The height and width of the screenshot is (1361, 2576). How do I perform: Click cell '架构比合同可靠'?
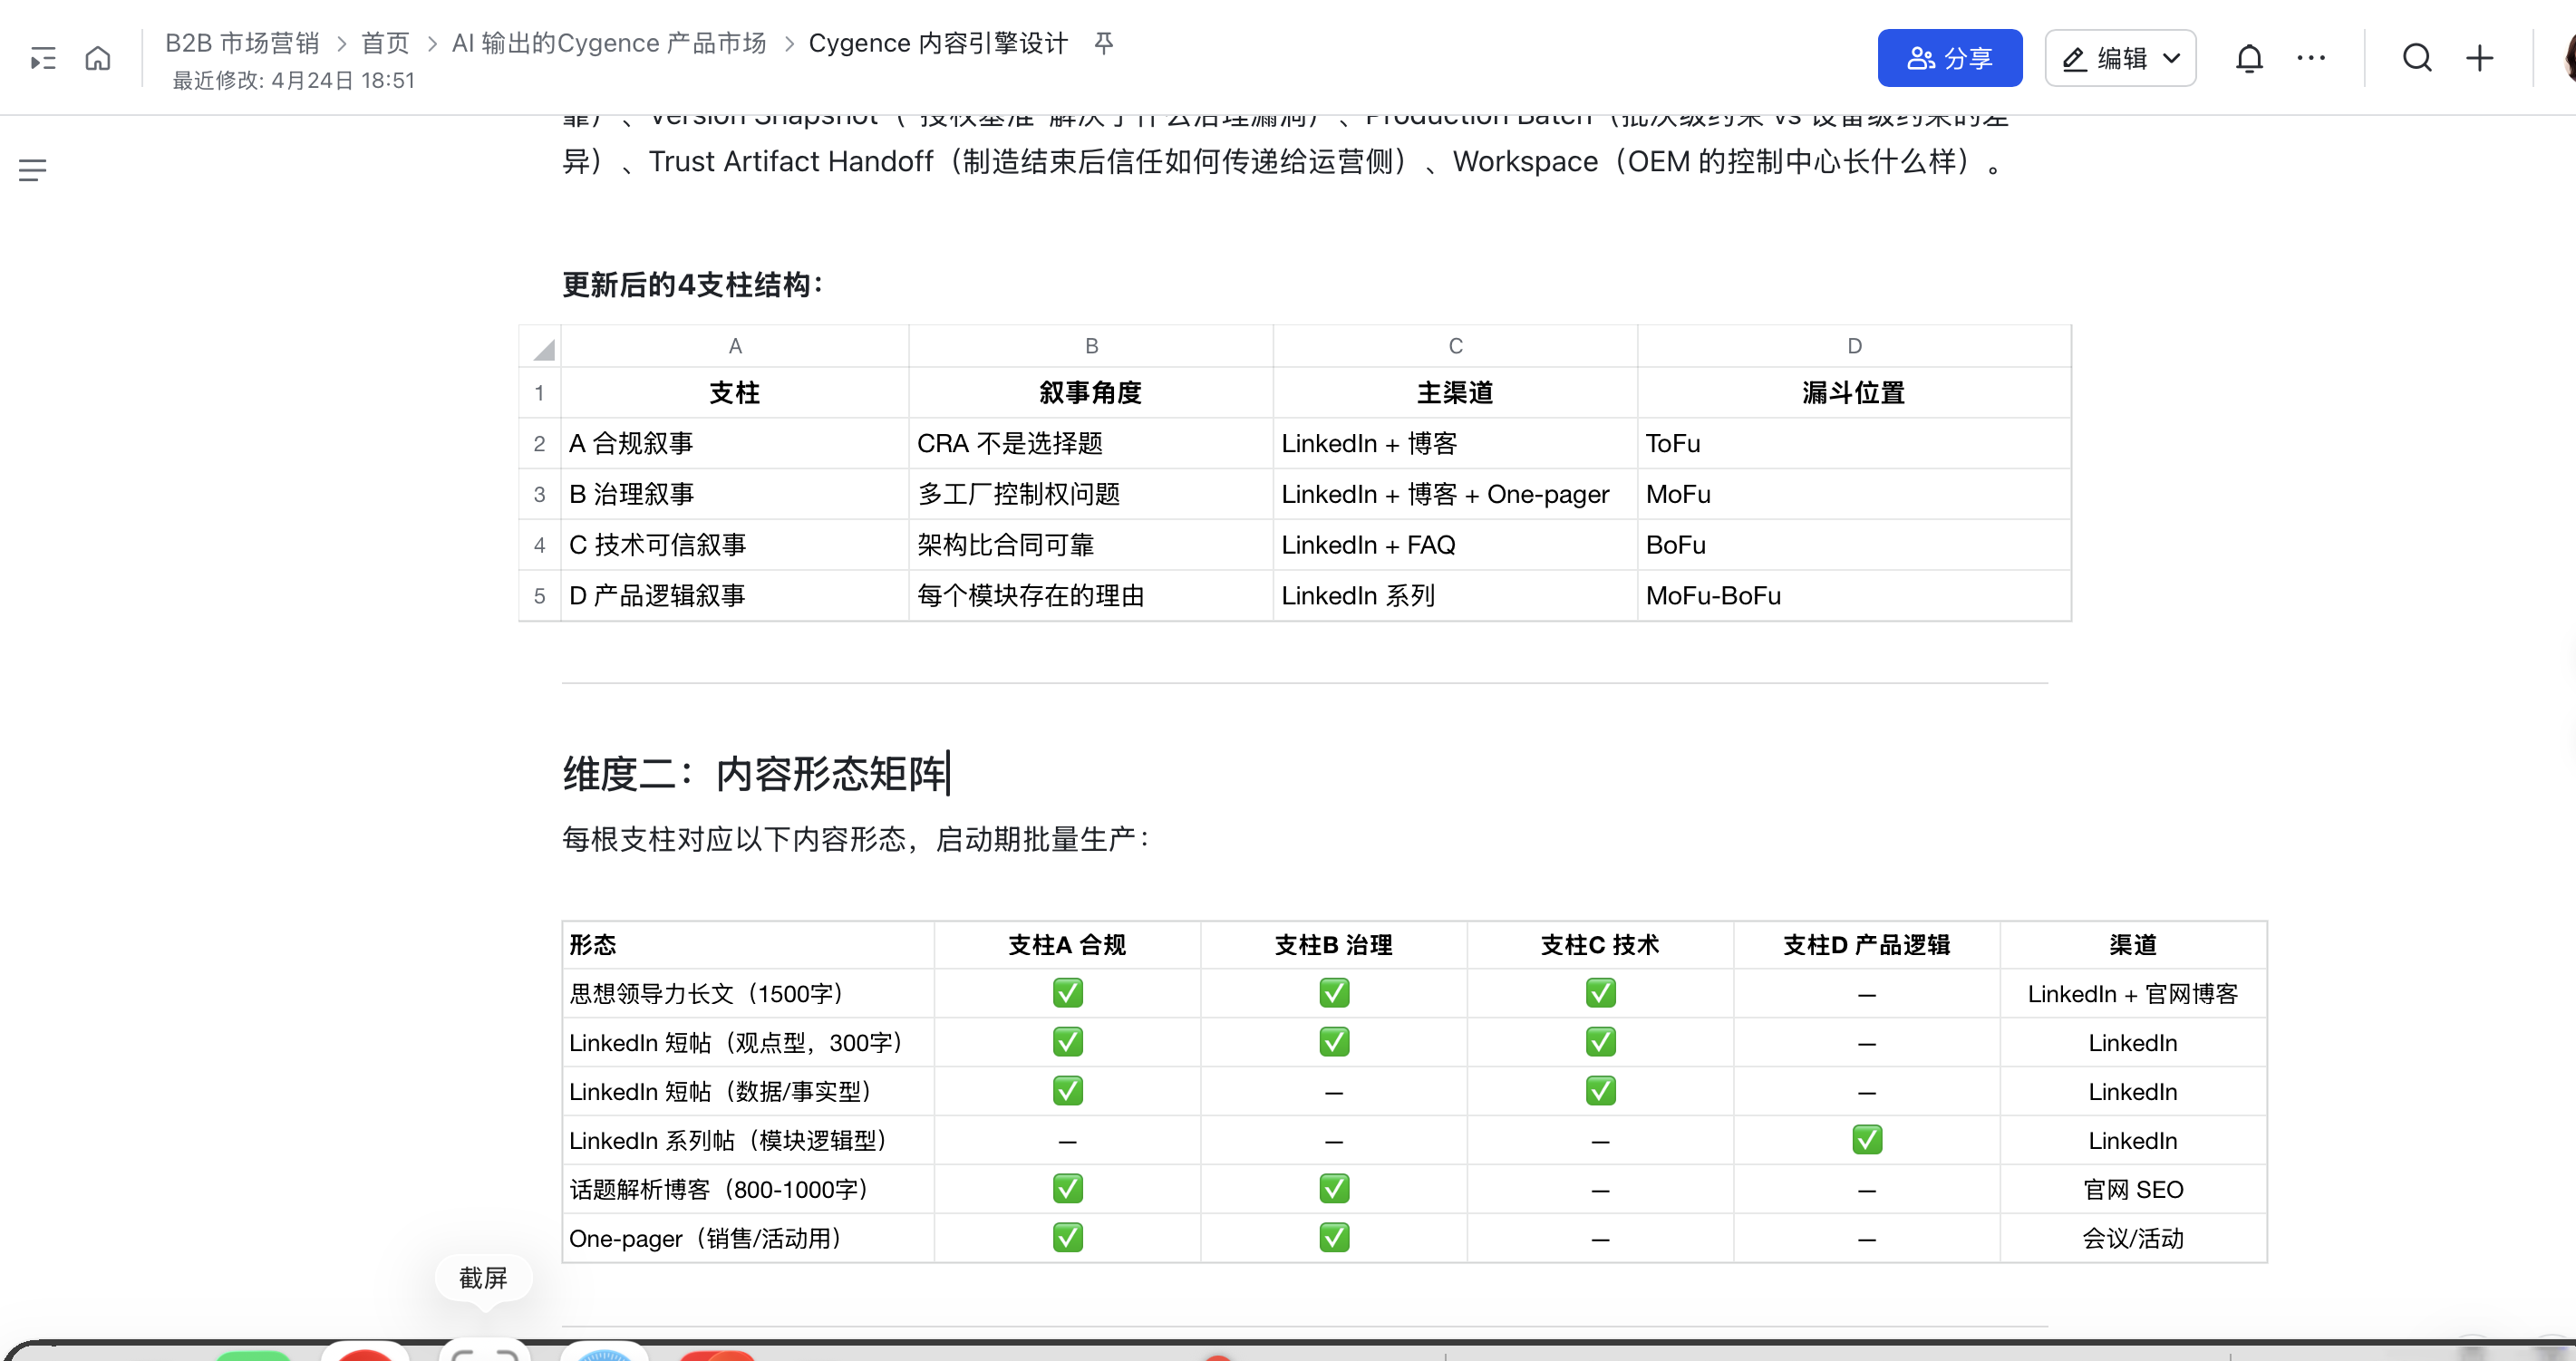[x=1091, y=545]
